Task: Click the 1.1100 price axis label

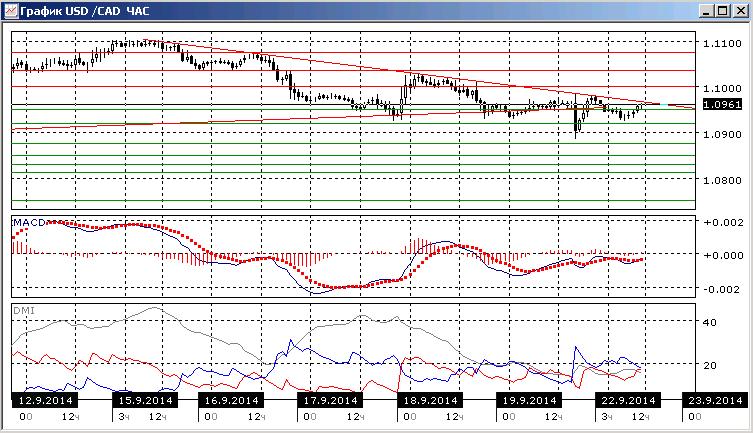Action: (x=722, y=44)
